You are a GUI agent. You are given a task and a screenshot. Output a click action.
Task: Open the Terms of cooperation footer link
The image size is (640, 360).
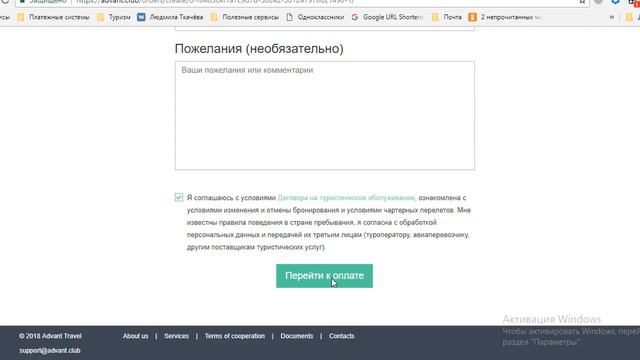(x=235, y=336)
